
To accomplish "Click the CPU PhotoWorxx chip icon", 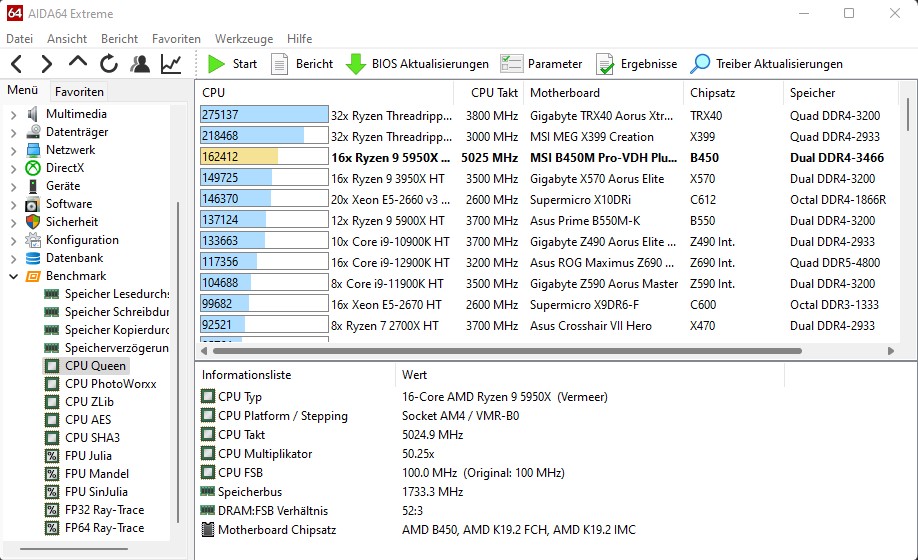I will point(52,384).
